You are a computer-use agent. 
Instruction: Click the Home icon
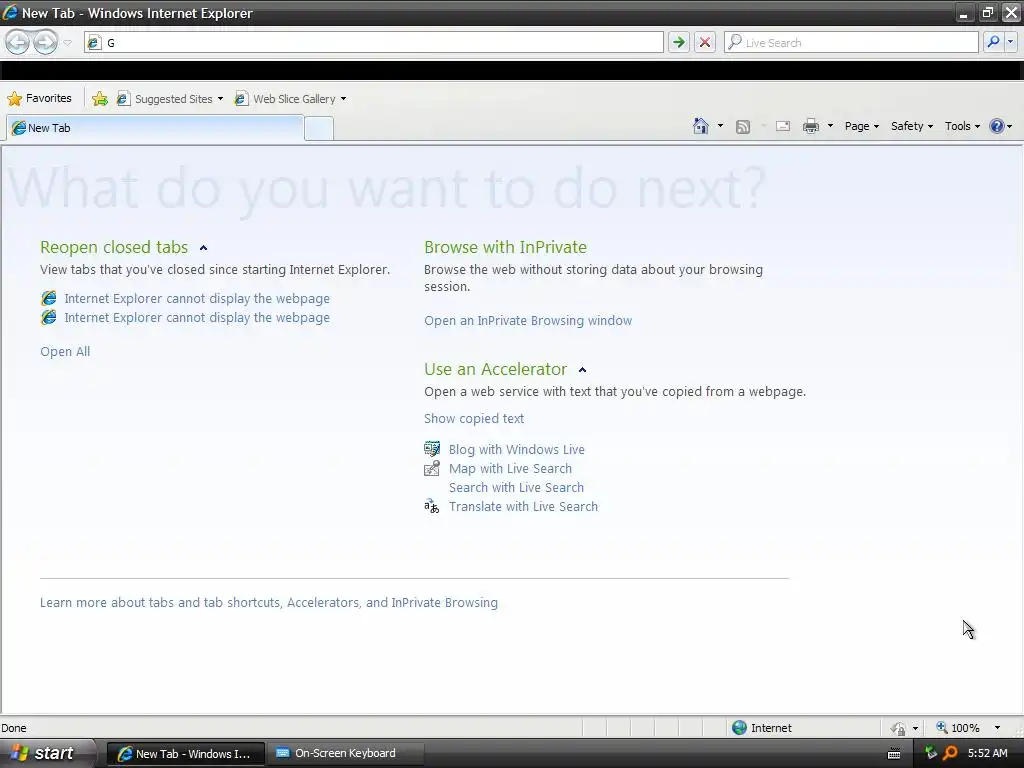pyautogui.click(x=701, y=126)
